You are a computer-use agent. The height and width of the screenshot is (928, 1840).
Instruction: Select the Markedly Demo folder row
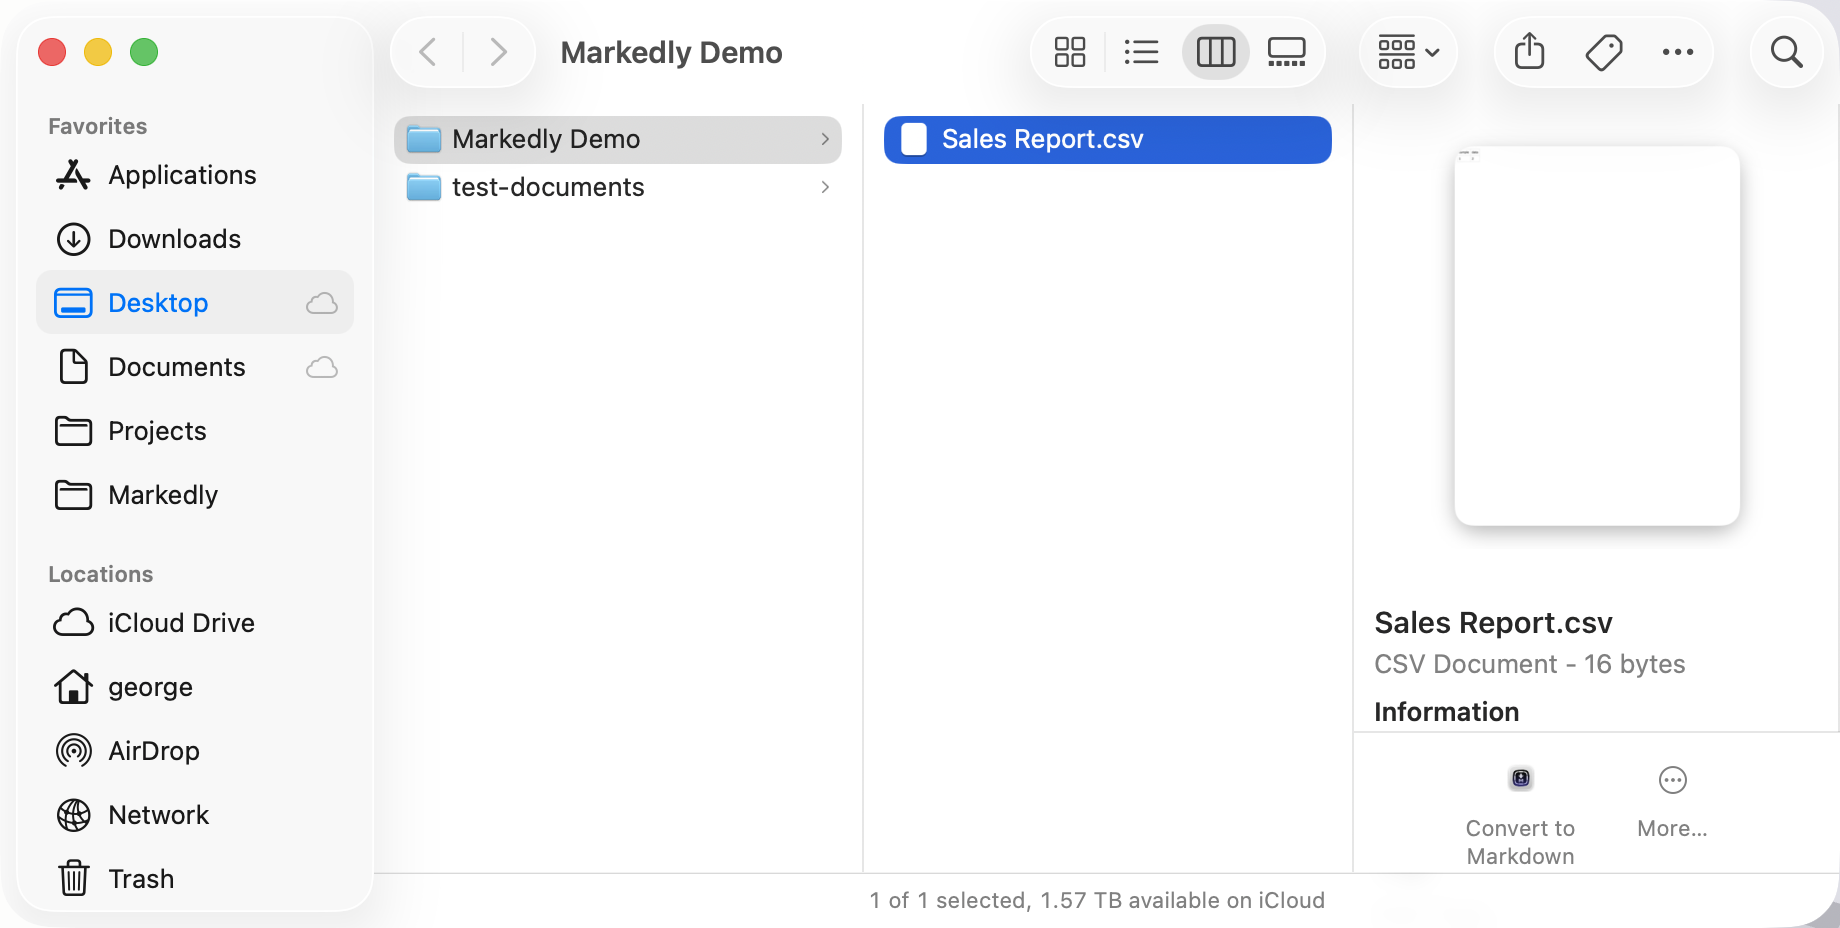coord(618,139)
